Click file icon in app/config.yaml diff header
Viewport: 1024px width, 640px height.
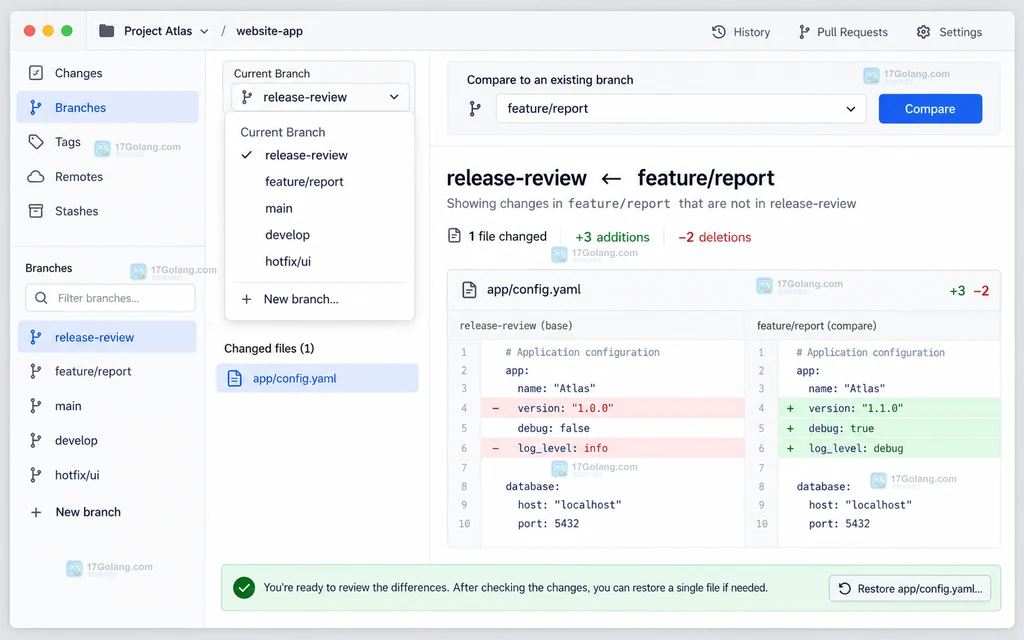click(x=469, y=289)
